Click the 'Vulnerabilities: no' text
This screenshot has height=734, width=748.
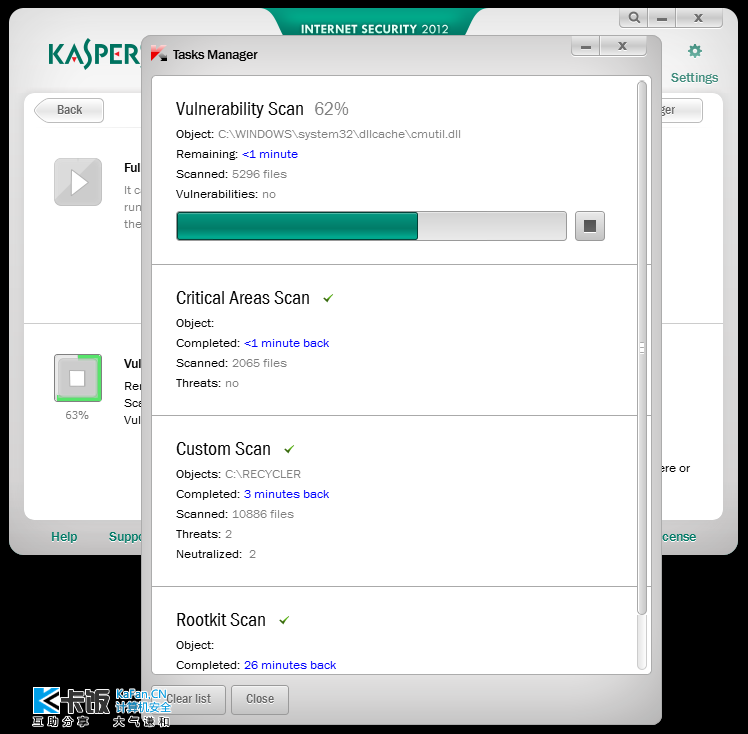(x=226, y=194)
